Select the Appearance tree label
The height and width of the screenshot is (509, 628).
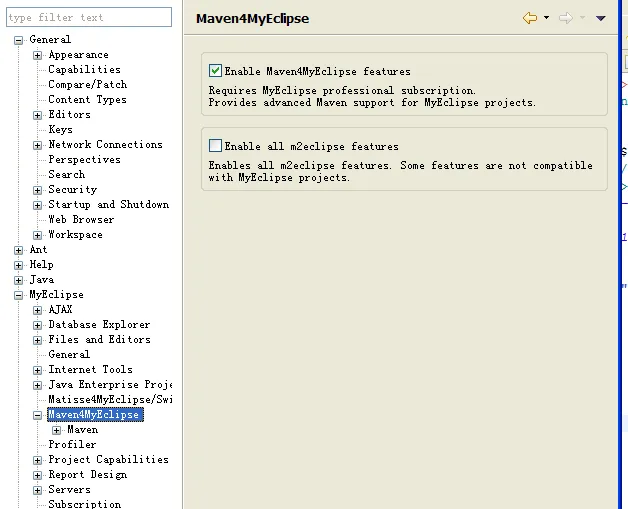78,54
